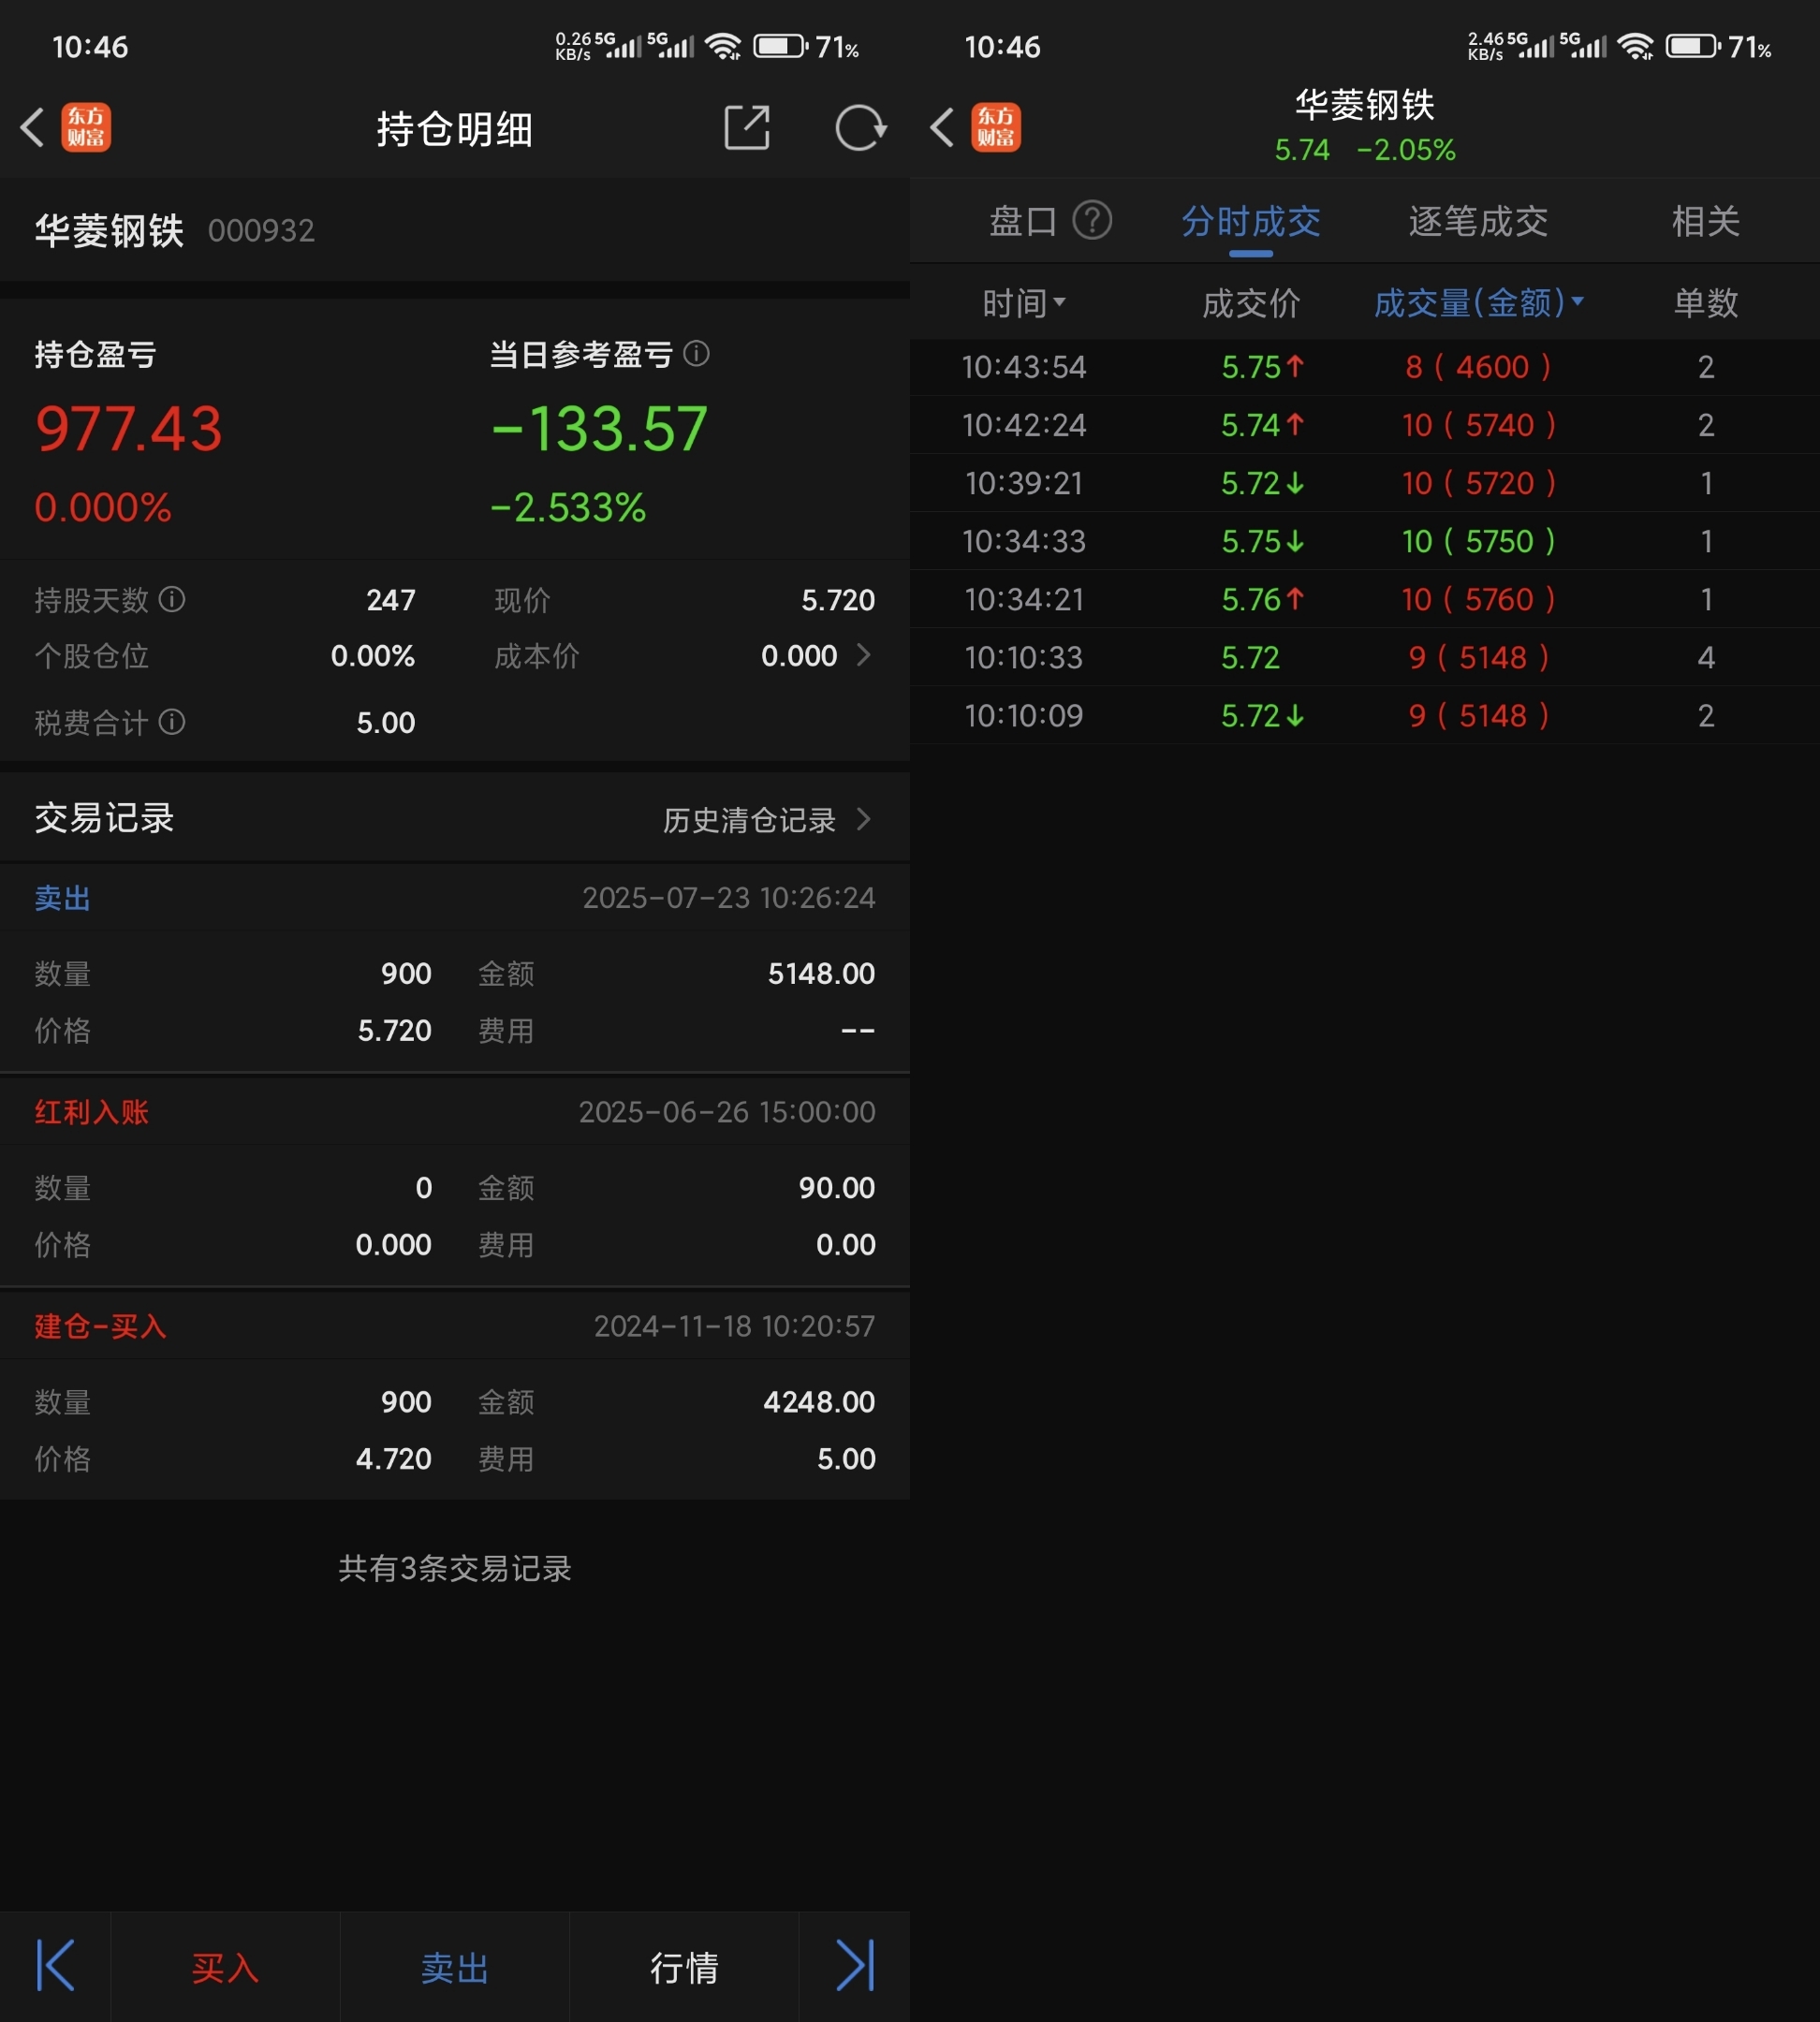Tap 共有3条交易记录 footer text
1820x2022 pixels.
[x=455, y=1568]
